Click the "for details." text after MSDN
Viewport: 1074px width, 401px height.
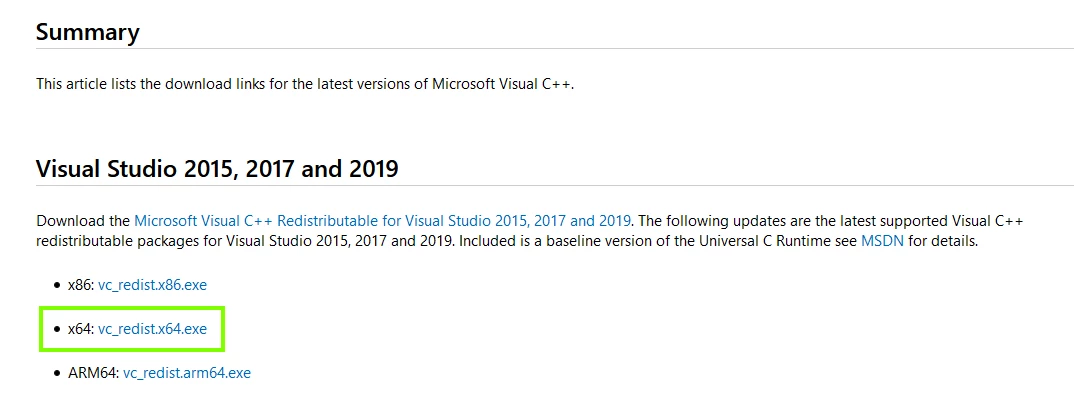944,241
